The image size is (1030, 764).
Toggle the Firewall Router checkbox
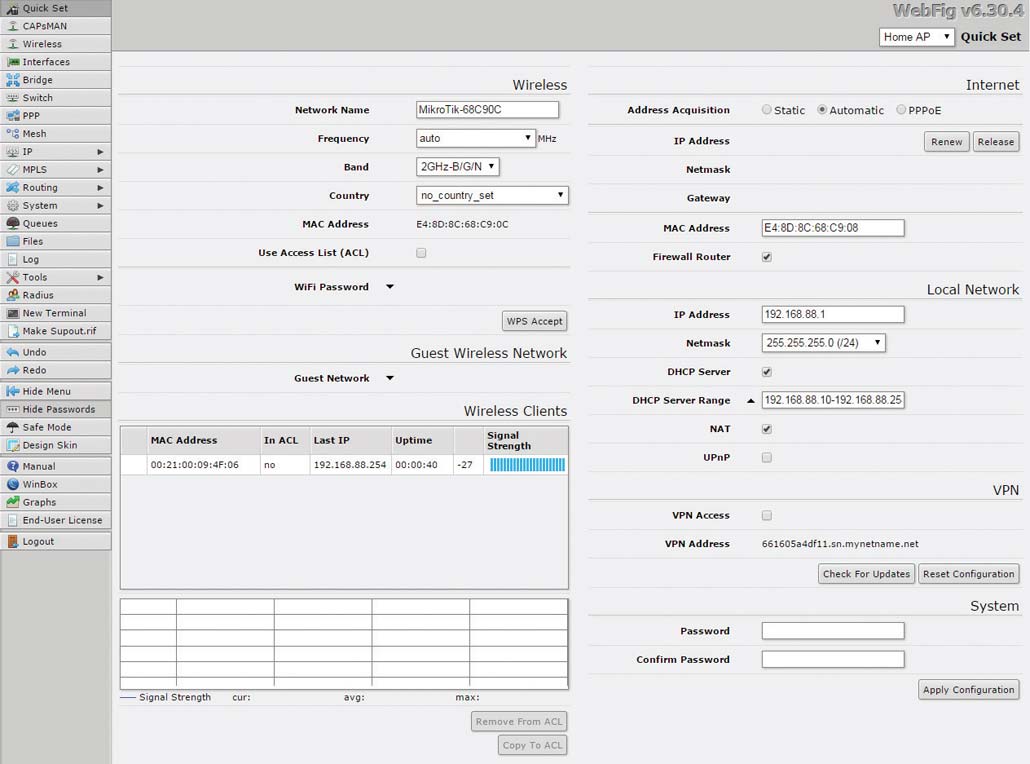click(x=767, y=257)
